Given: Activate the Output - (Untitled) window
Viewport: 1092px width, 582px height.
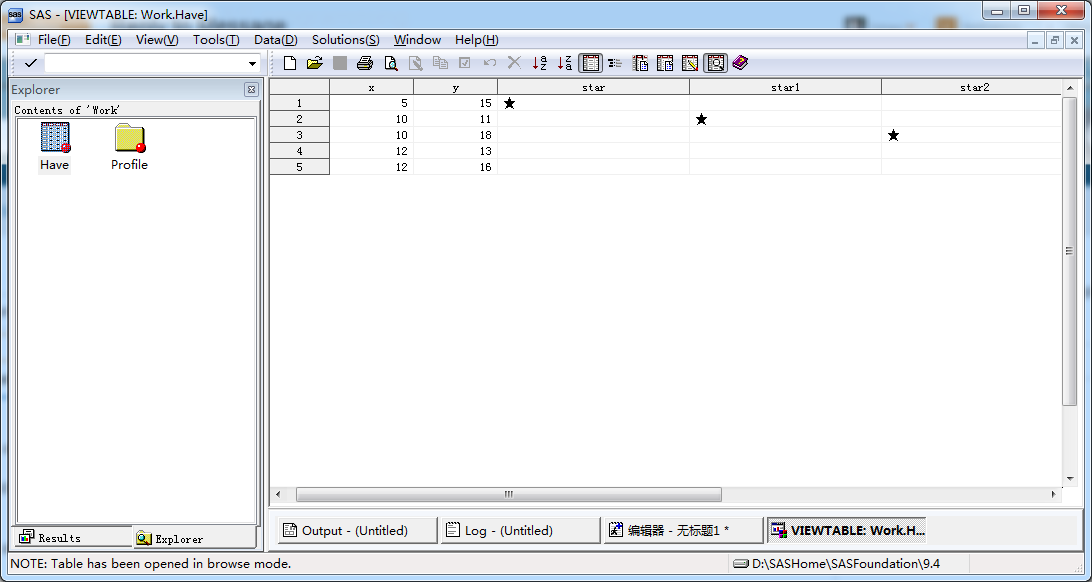Looking at the screenshot, I should pyautogui.click(x=356, y=530).
